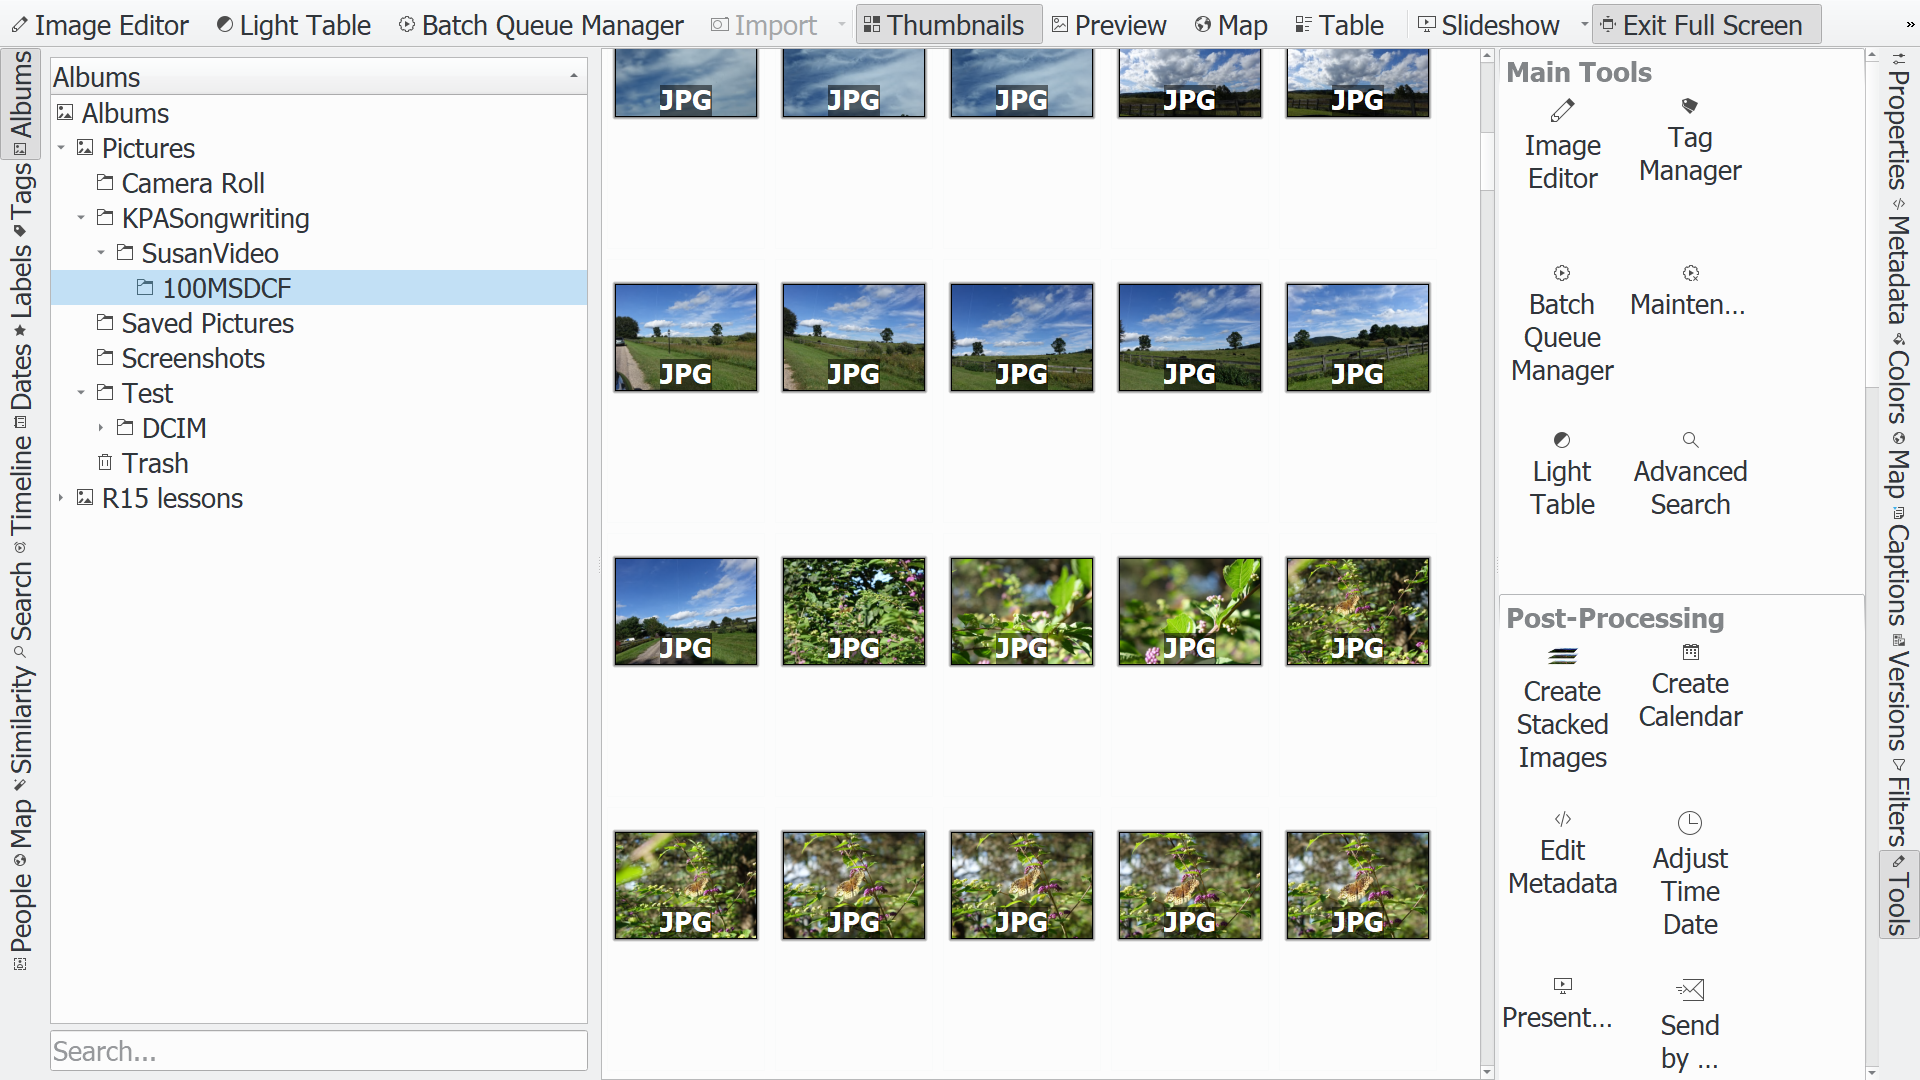Click the album Search input field

point(318,1051)
